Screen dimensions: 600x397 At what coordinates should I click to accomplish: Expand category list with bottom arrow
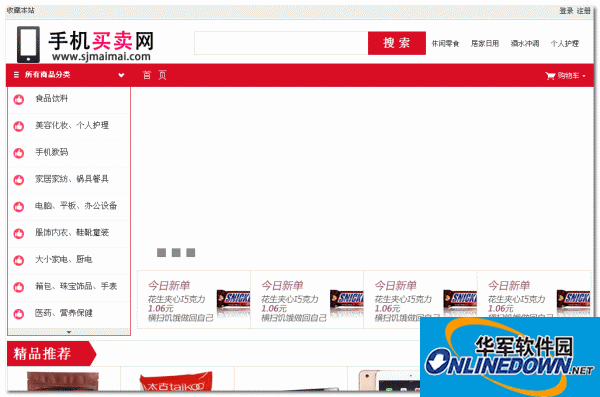pyautogui.click(x=69, y=332)
